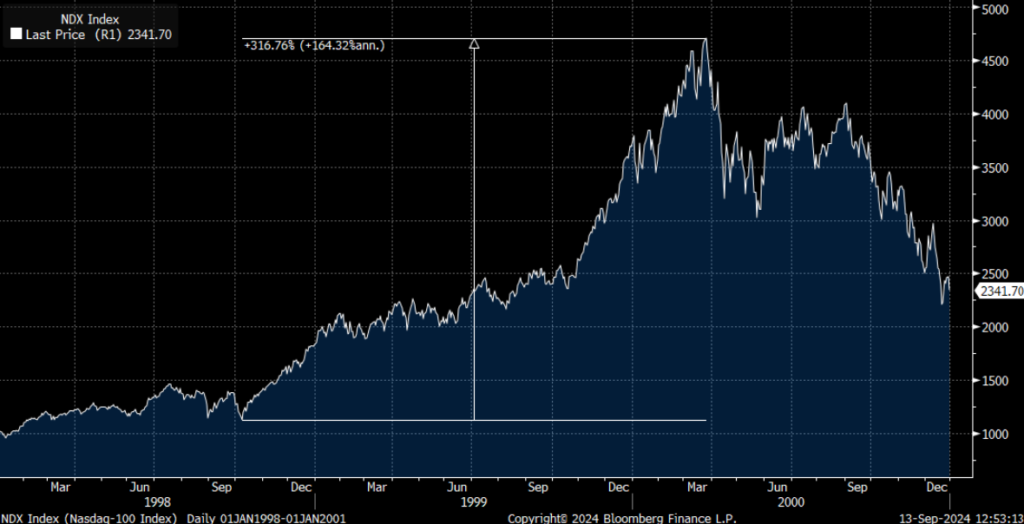Click the +316.76% annotation label
Viewport: 1024px width, 524px height.
coord(314,46)
